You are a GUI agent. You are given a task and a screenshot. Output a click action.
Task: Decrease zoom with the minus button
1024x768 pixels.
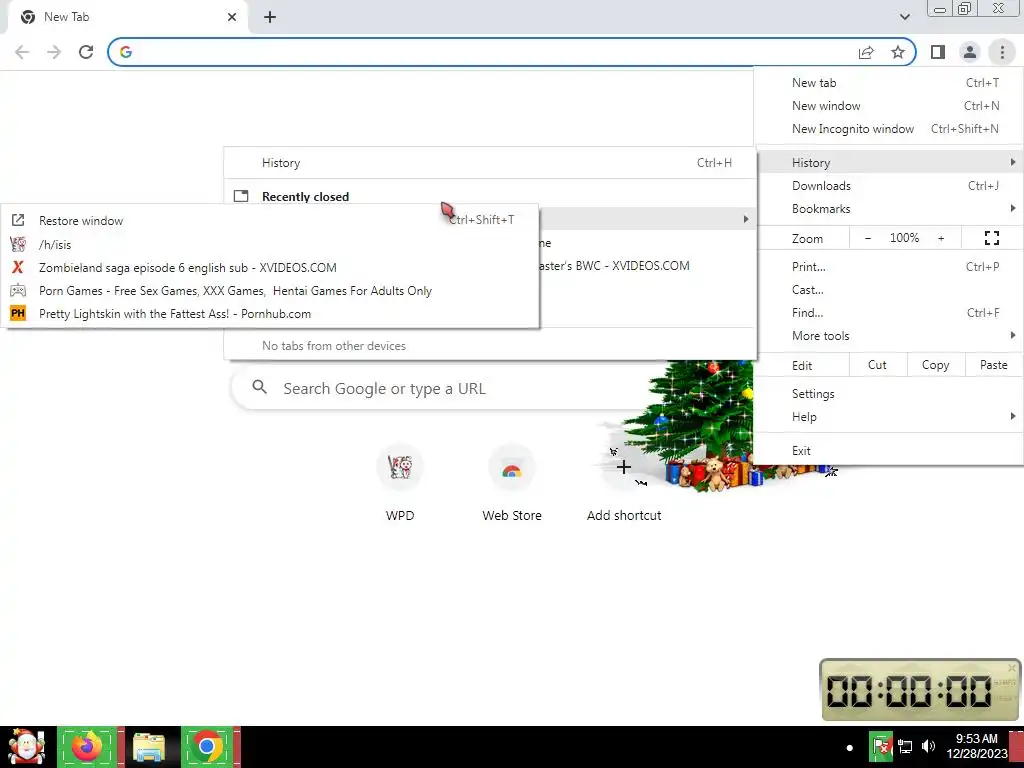(x=868, y=238)
